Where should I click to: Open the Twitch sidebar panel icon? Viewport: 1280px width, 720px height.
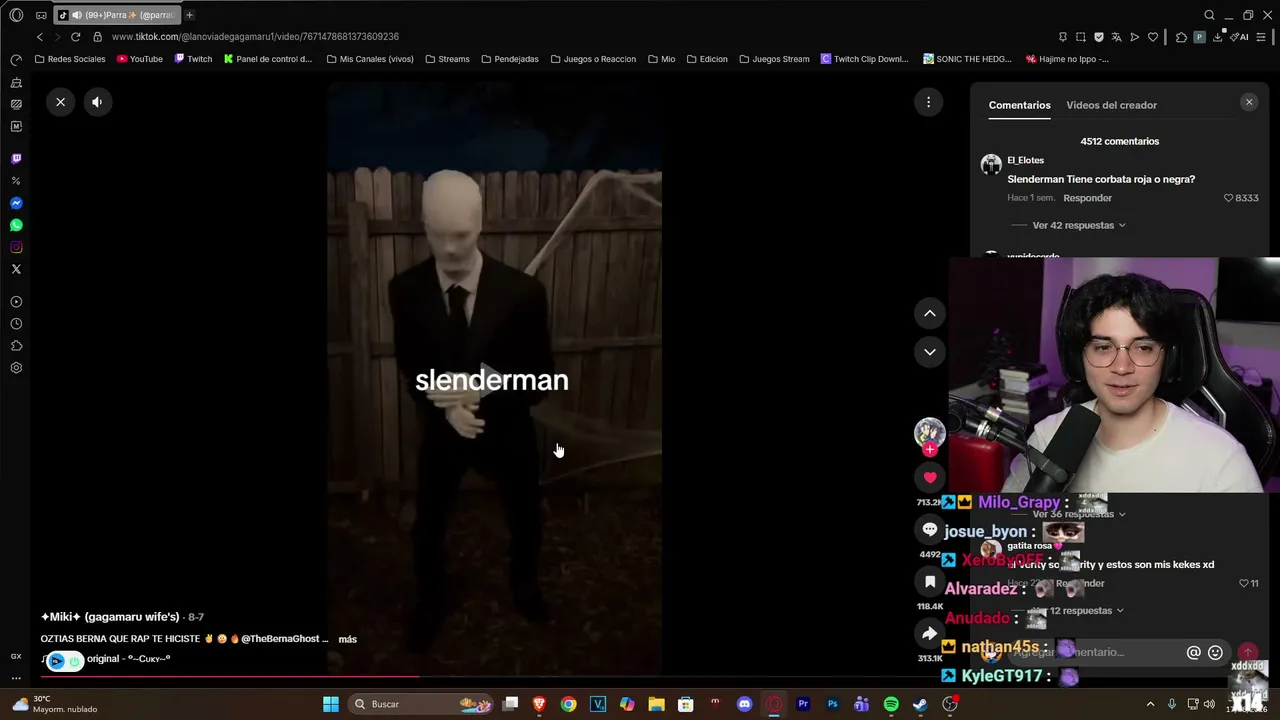[x=16, y=159]
